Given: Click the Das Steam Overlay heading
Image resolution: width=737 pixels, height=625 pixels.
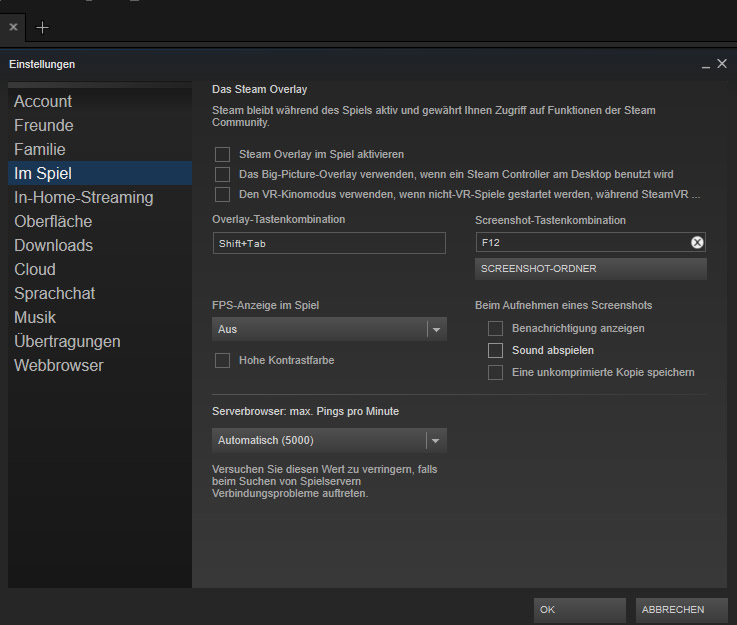Looking at the screenshot, I should coord(259,89).
